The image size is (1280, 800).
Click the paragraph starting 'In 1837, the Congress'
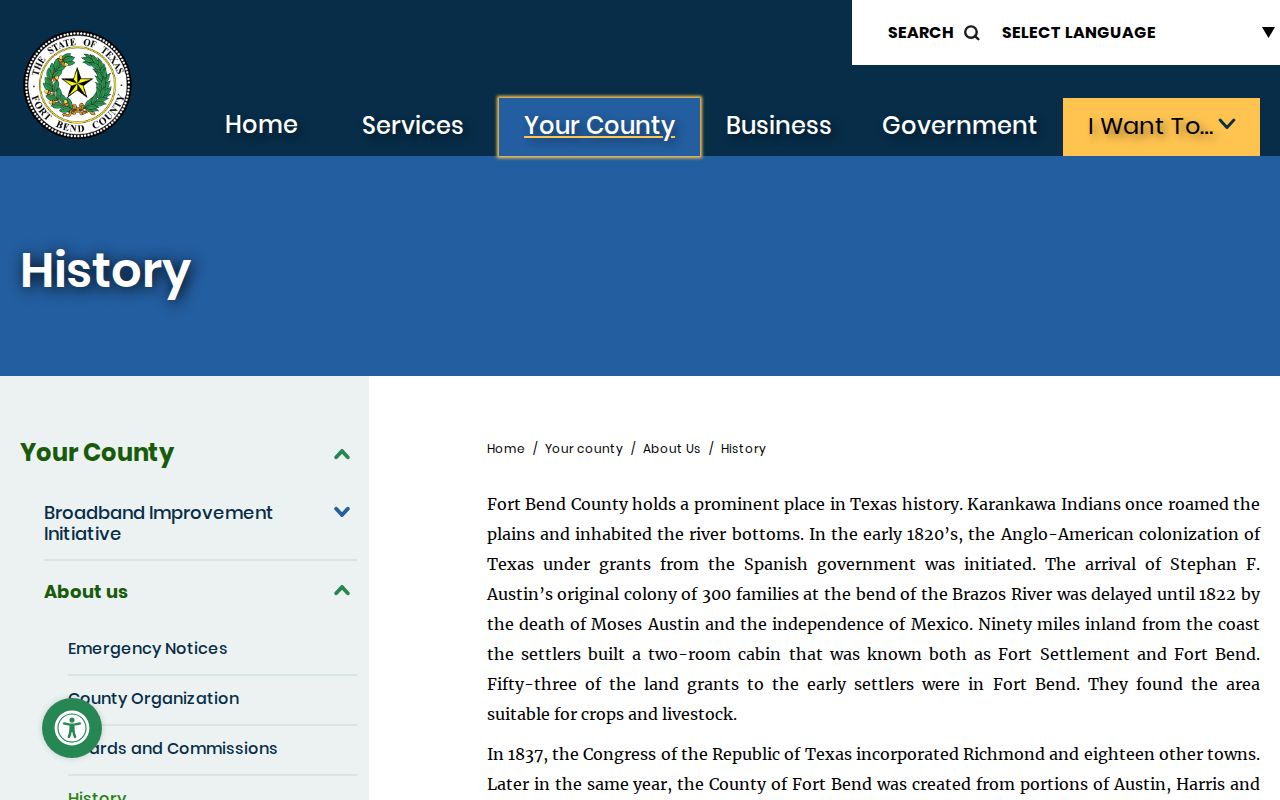coord(873,770)
